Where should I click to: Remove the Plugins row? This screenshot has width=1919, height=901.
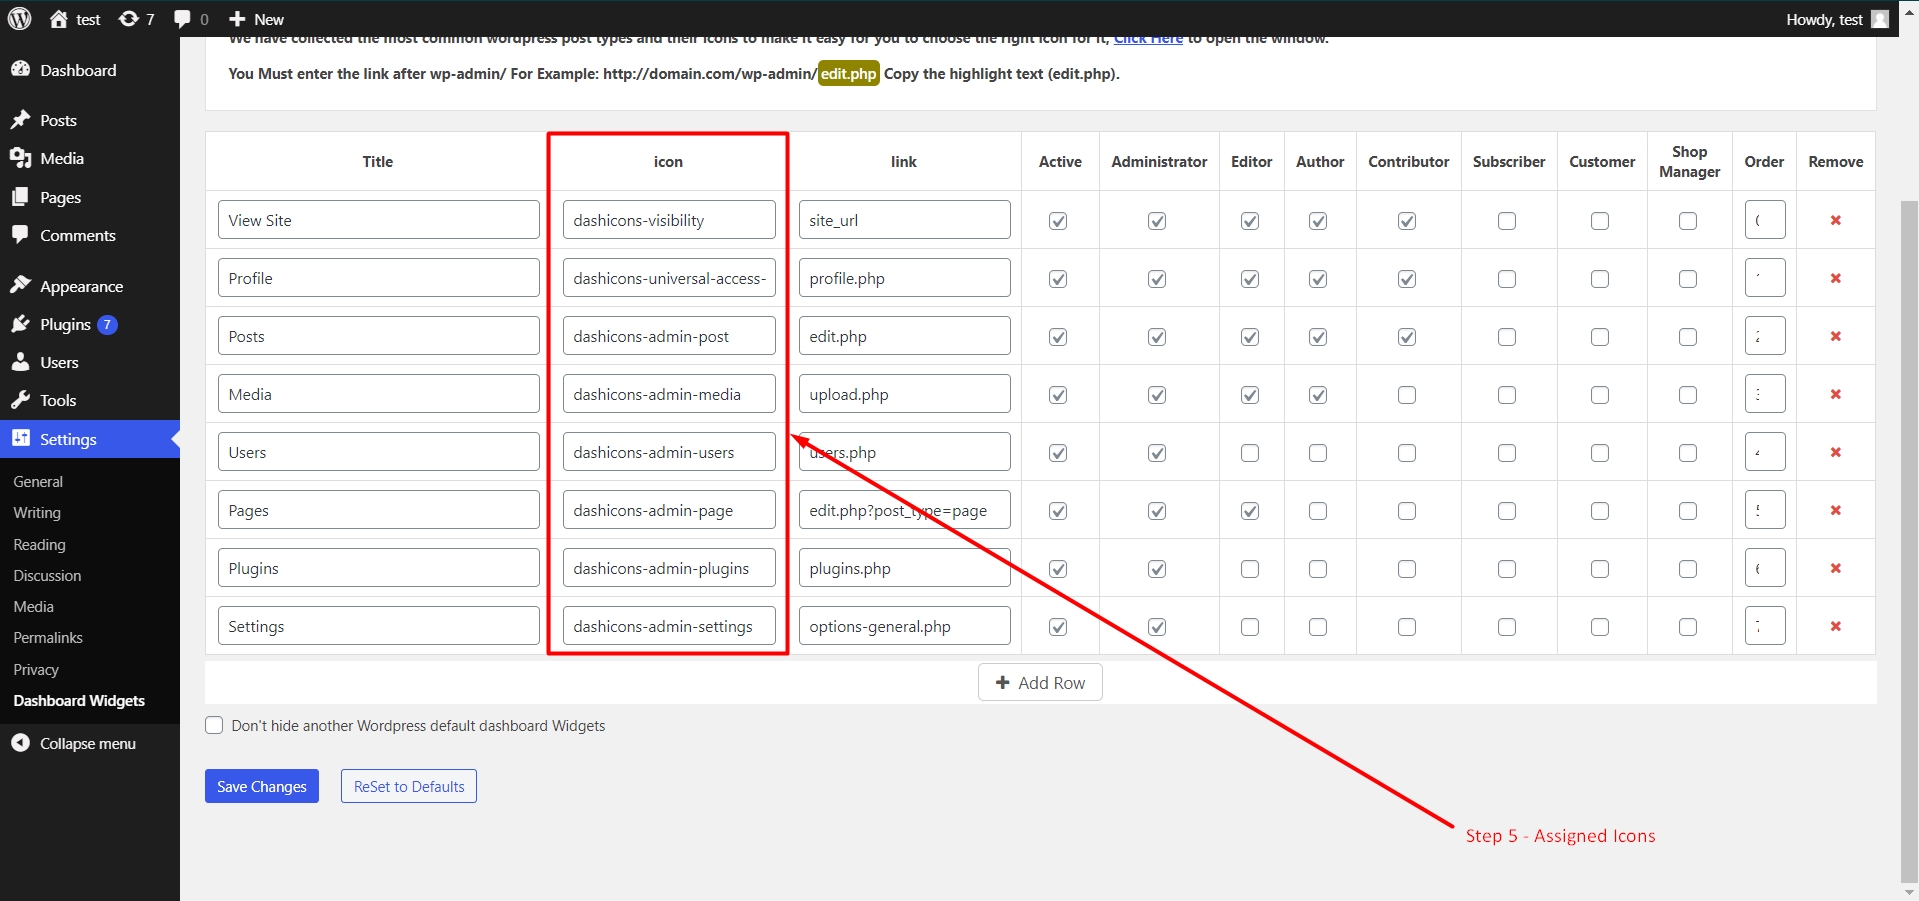click(1836, 568)
